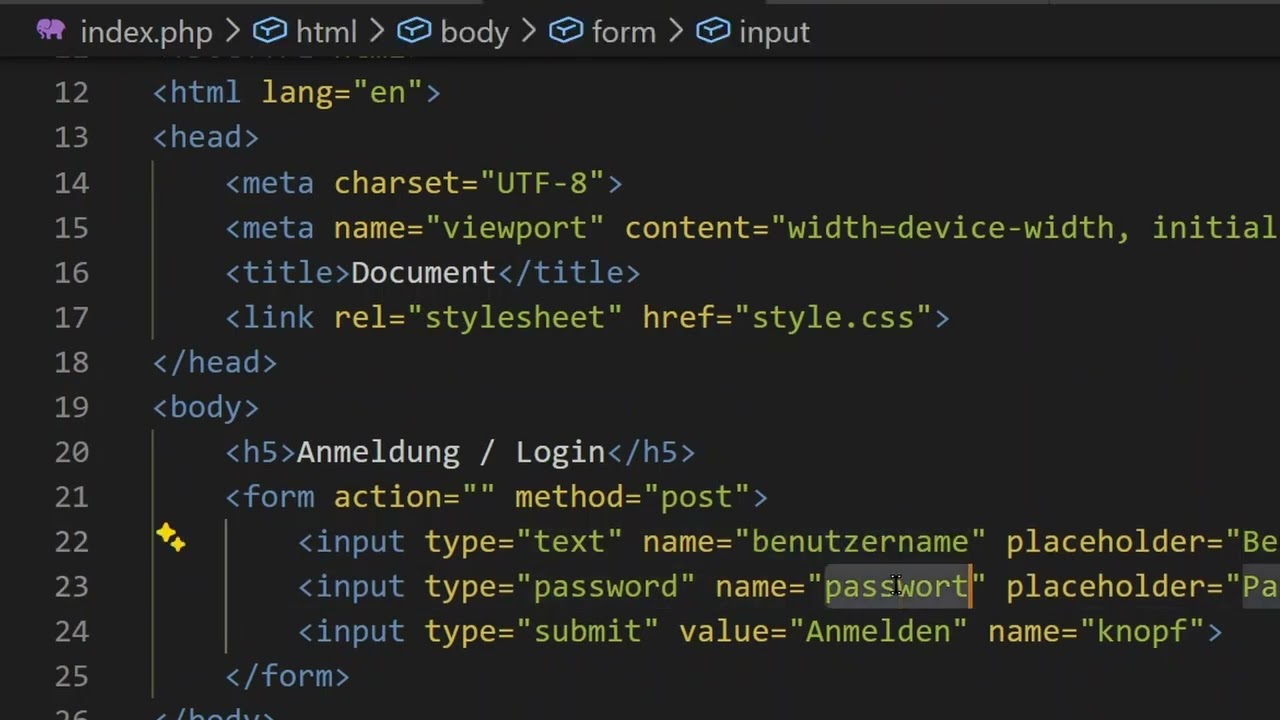The height and width of the screenshot is (720, 1280).
Task: Click line number 15 in gutter
Action: pos(71,228)
